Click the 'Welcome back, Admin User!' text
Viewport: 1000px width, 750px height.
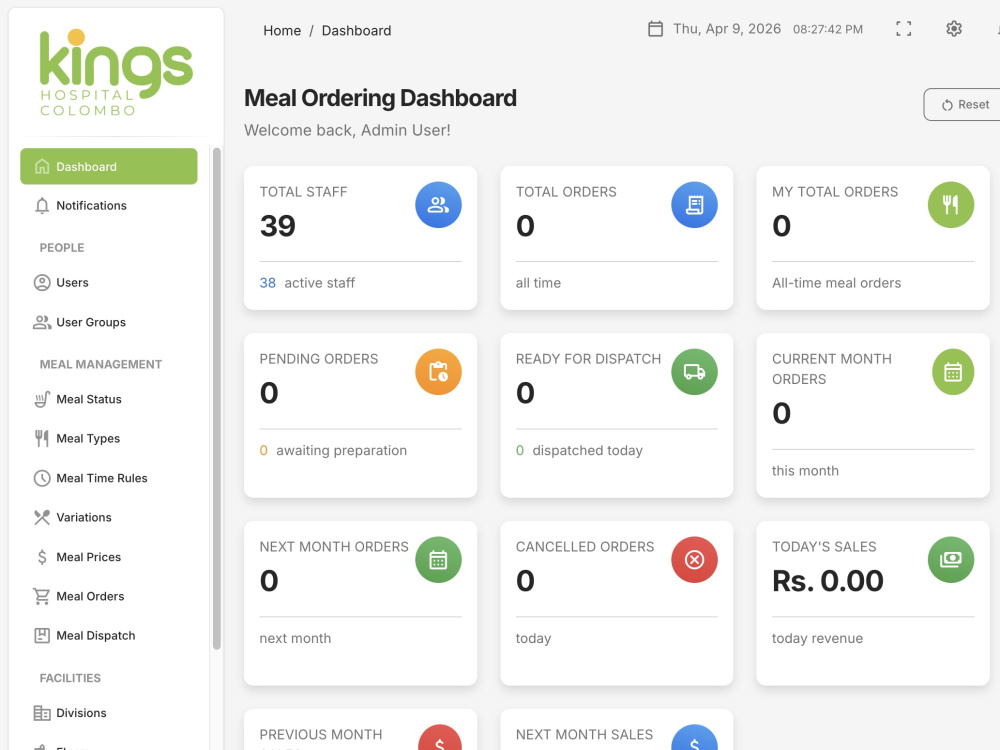pyautogui.click(x=347, y=130)
